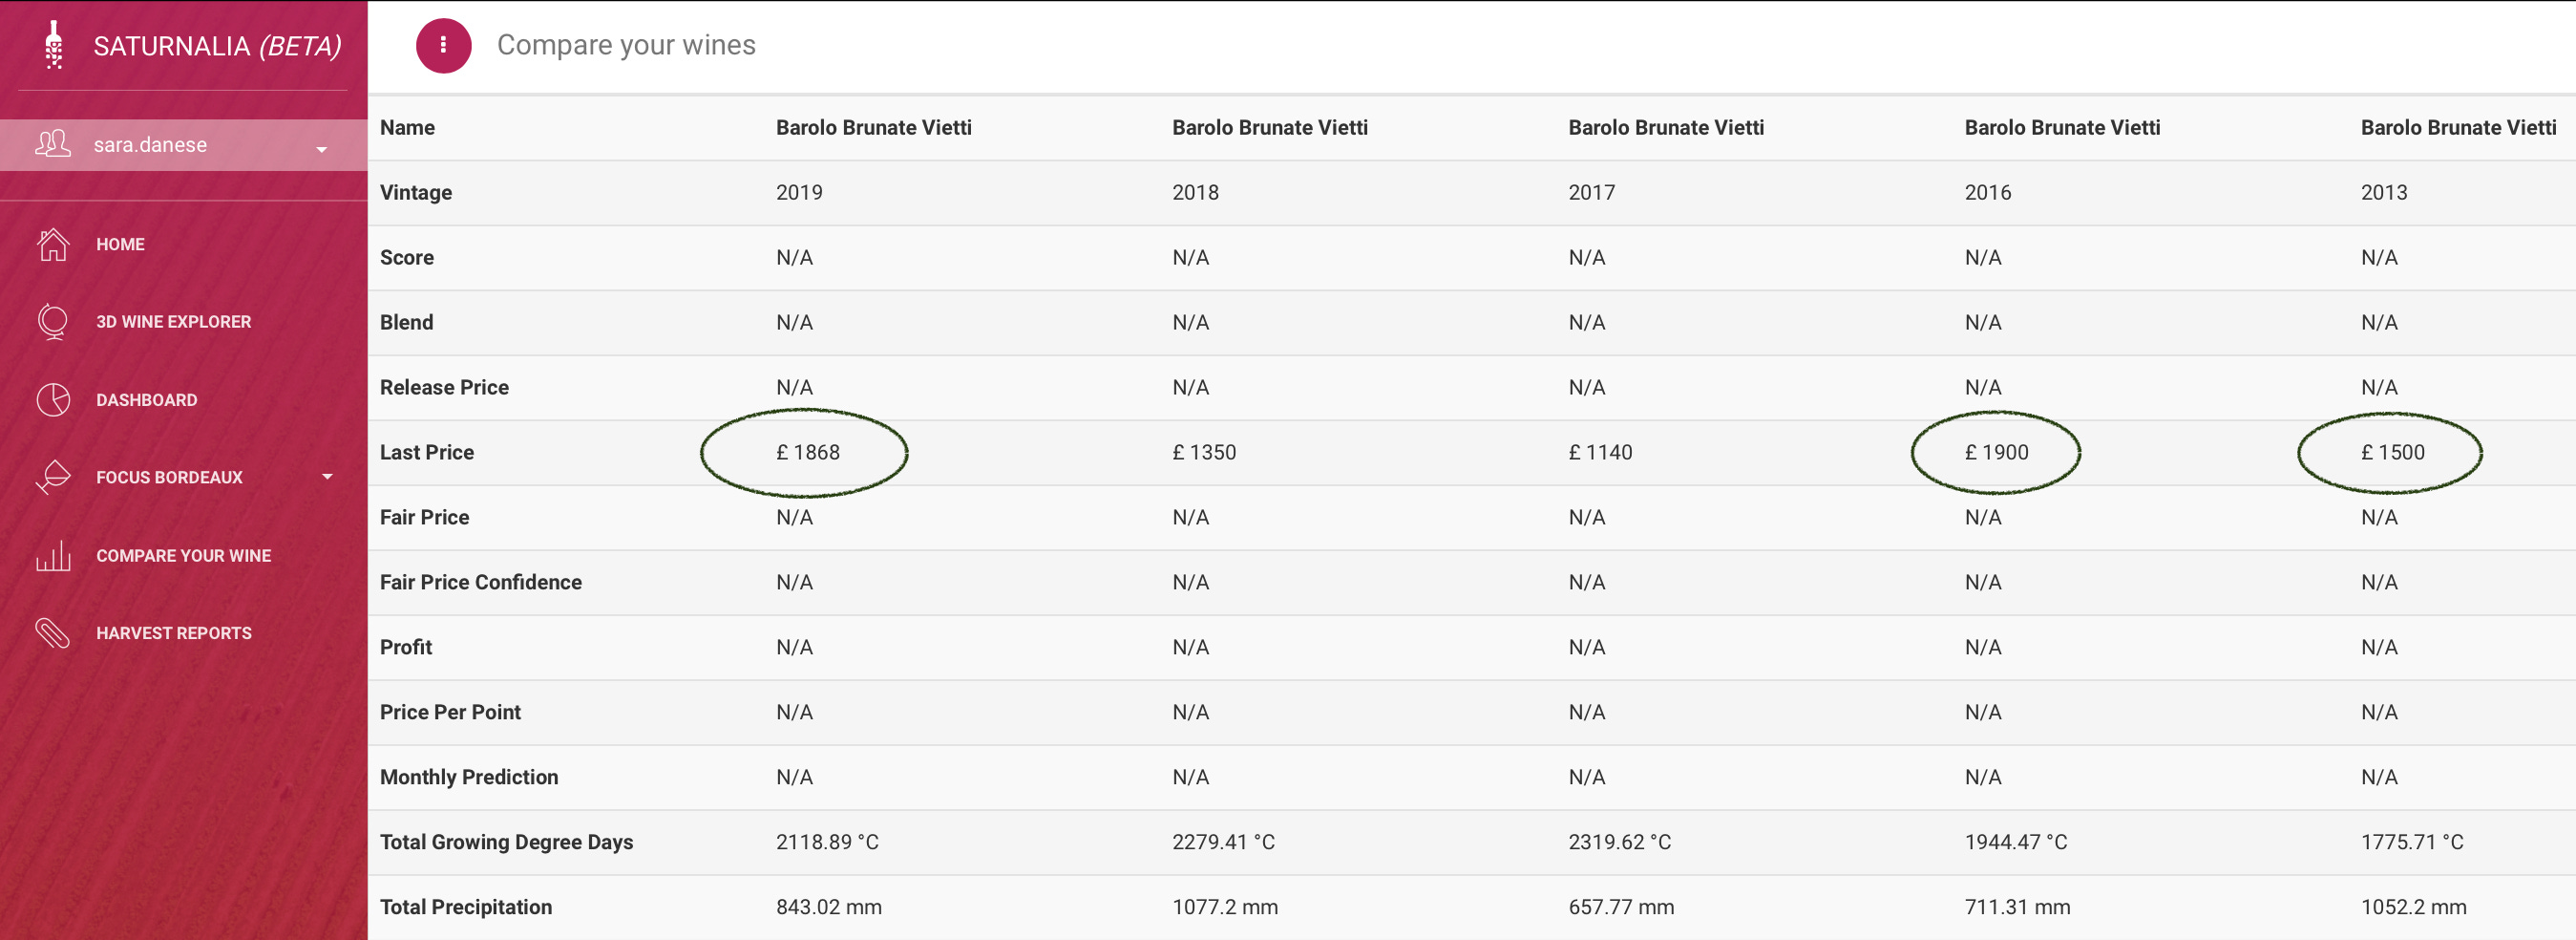Open 3D WINE EXPLORER page
The image size is (2576, 940).
[173, 322]
